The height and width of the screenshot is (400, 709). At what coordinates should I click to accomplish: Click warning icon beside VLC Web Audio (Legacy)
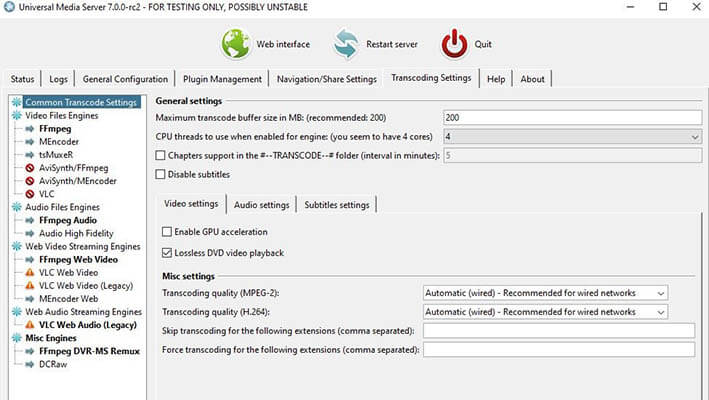tap(30, 325)
